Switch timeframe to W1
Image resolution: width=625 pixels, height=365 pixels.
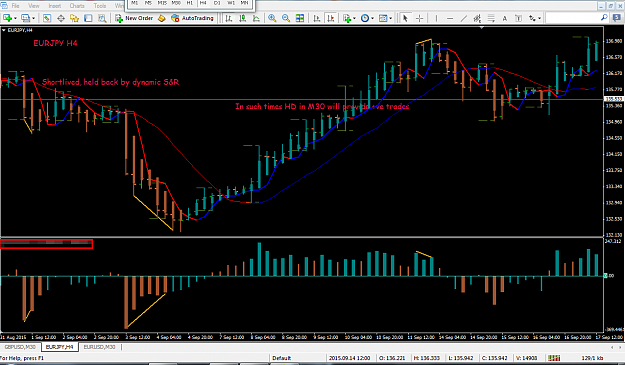(231, 3)
